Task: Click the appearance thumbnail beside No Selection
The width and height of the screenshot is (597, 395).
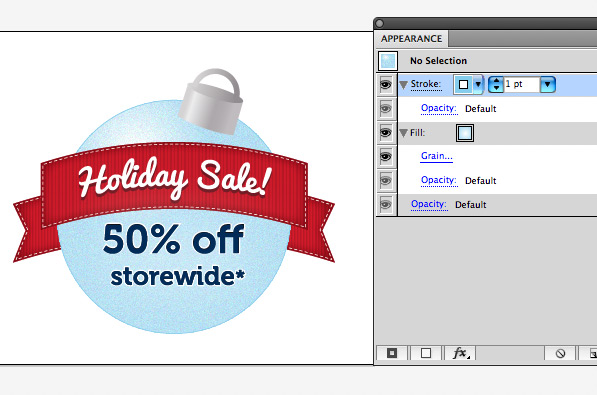Action: (388, 61)
